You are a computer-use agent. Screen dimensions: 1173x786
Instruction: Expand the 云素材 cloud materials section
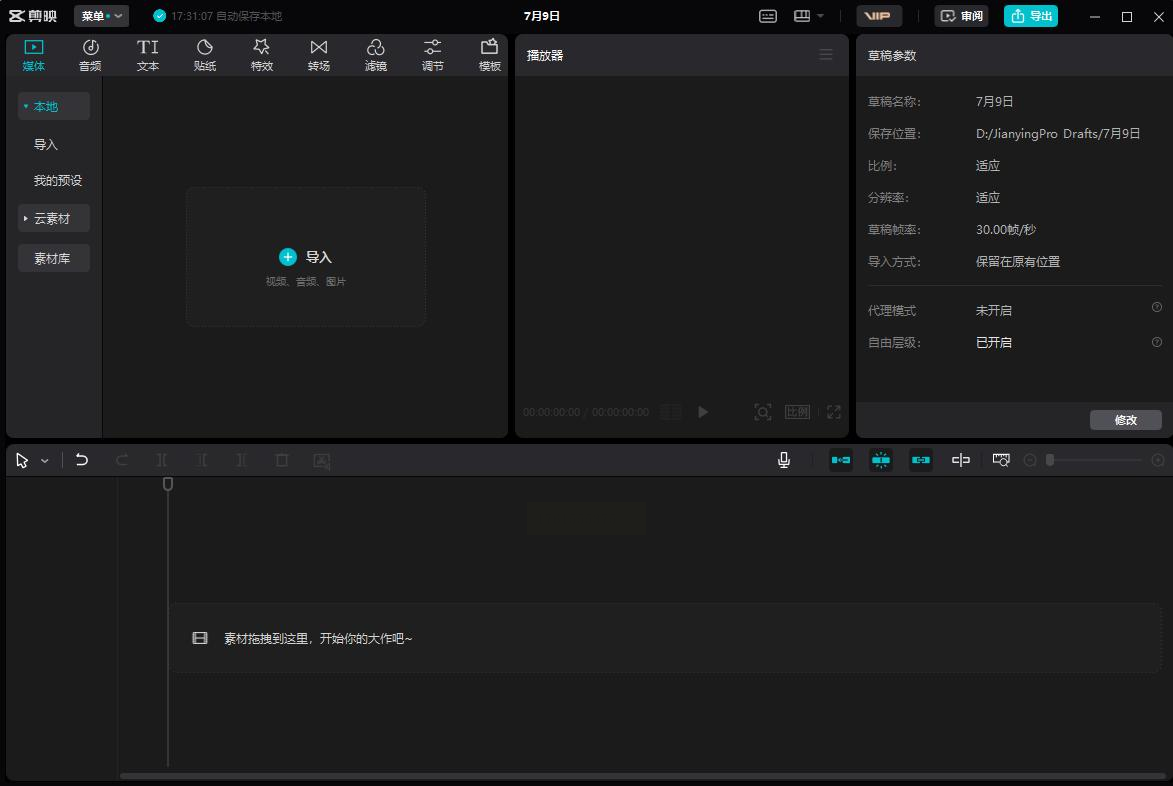tap(53, 218)
